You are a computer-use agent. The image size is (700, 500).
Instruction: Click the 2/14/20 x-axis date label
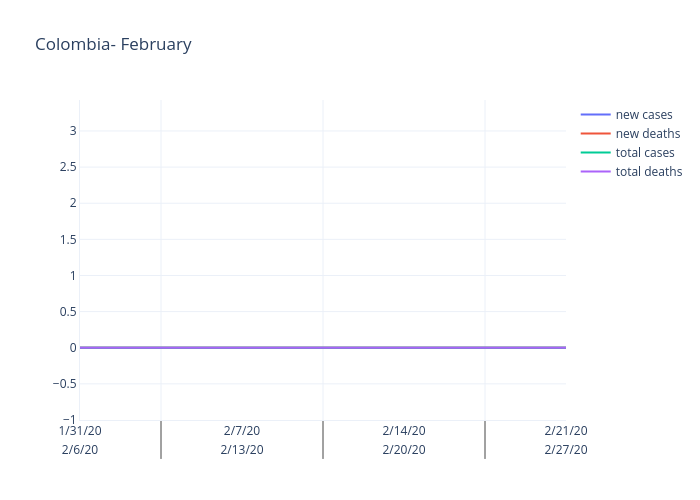(x=404, y=431)
